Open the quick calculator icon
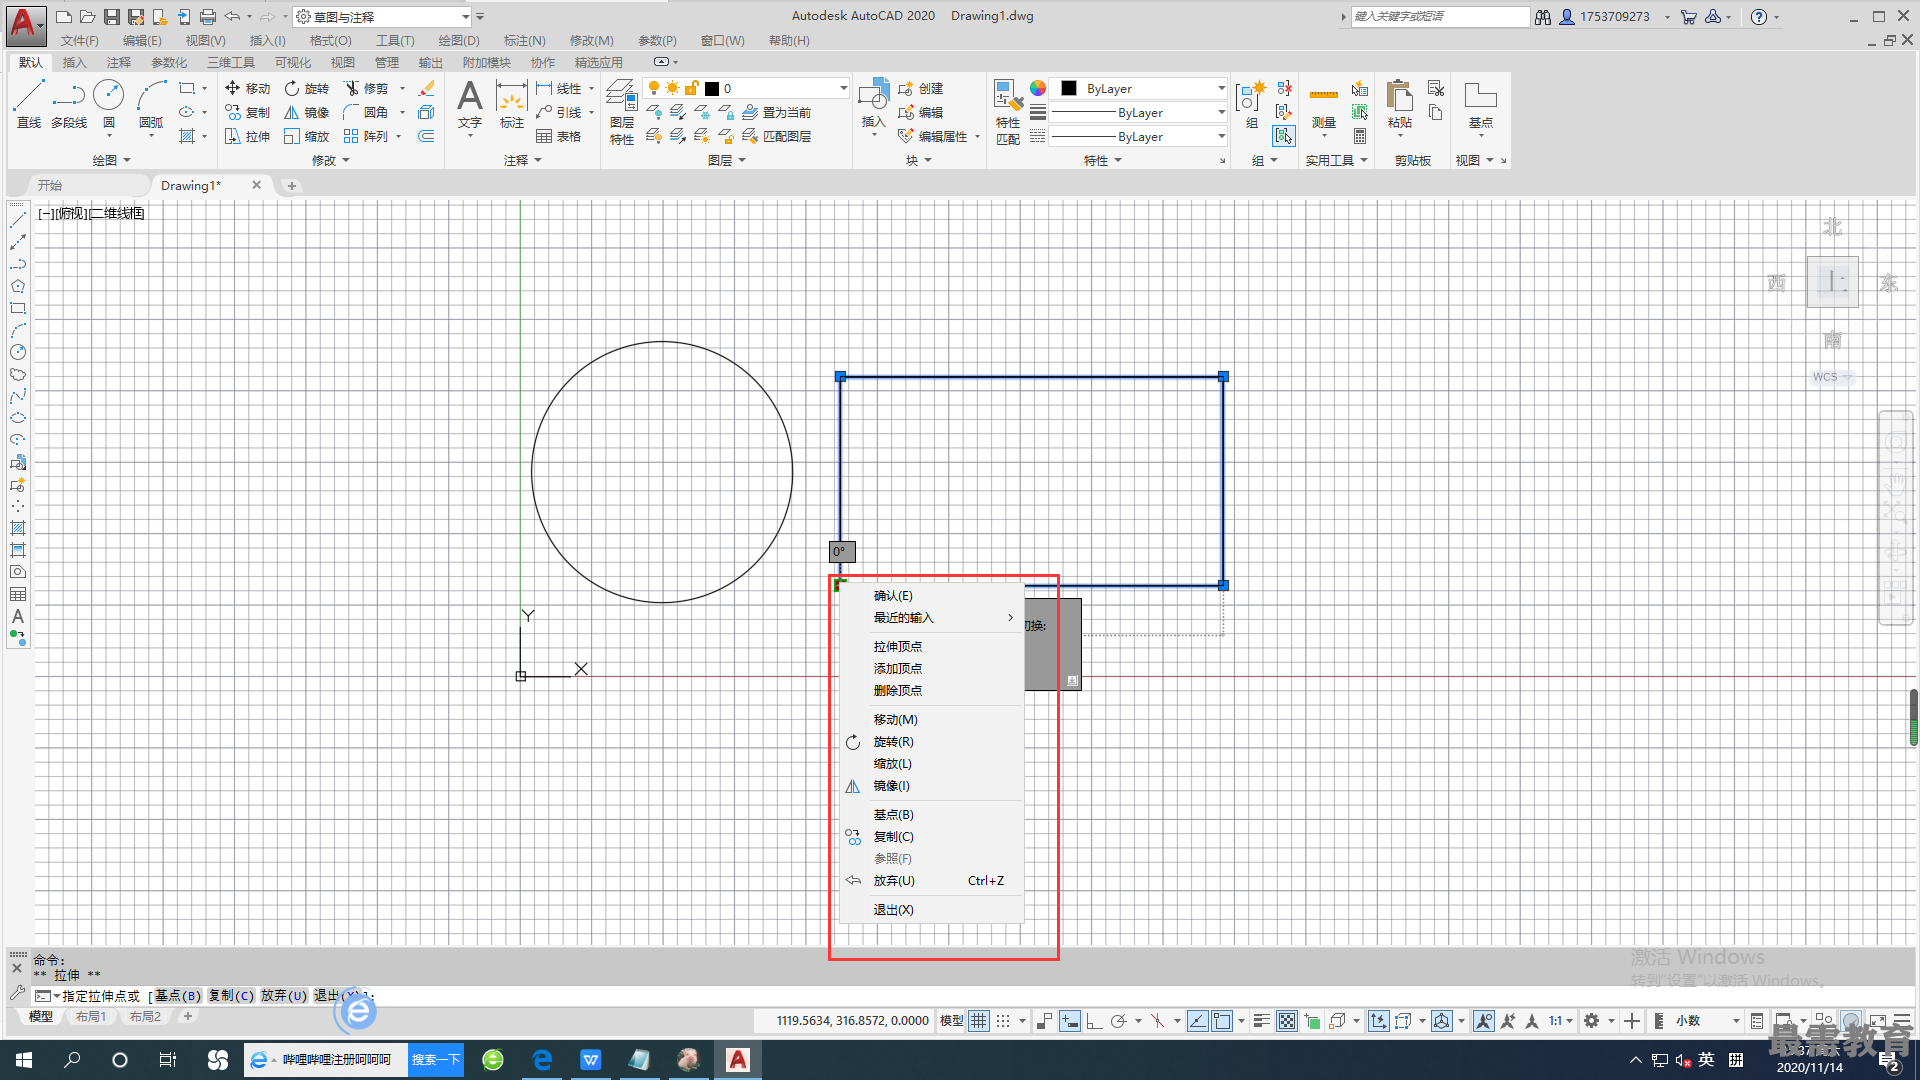 pos(1360,136)
